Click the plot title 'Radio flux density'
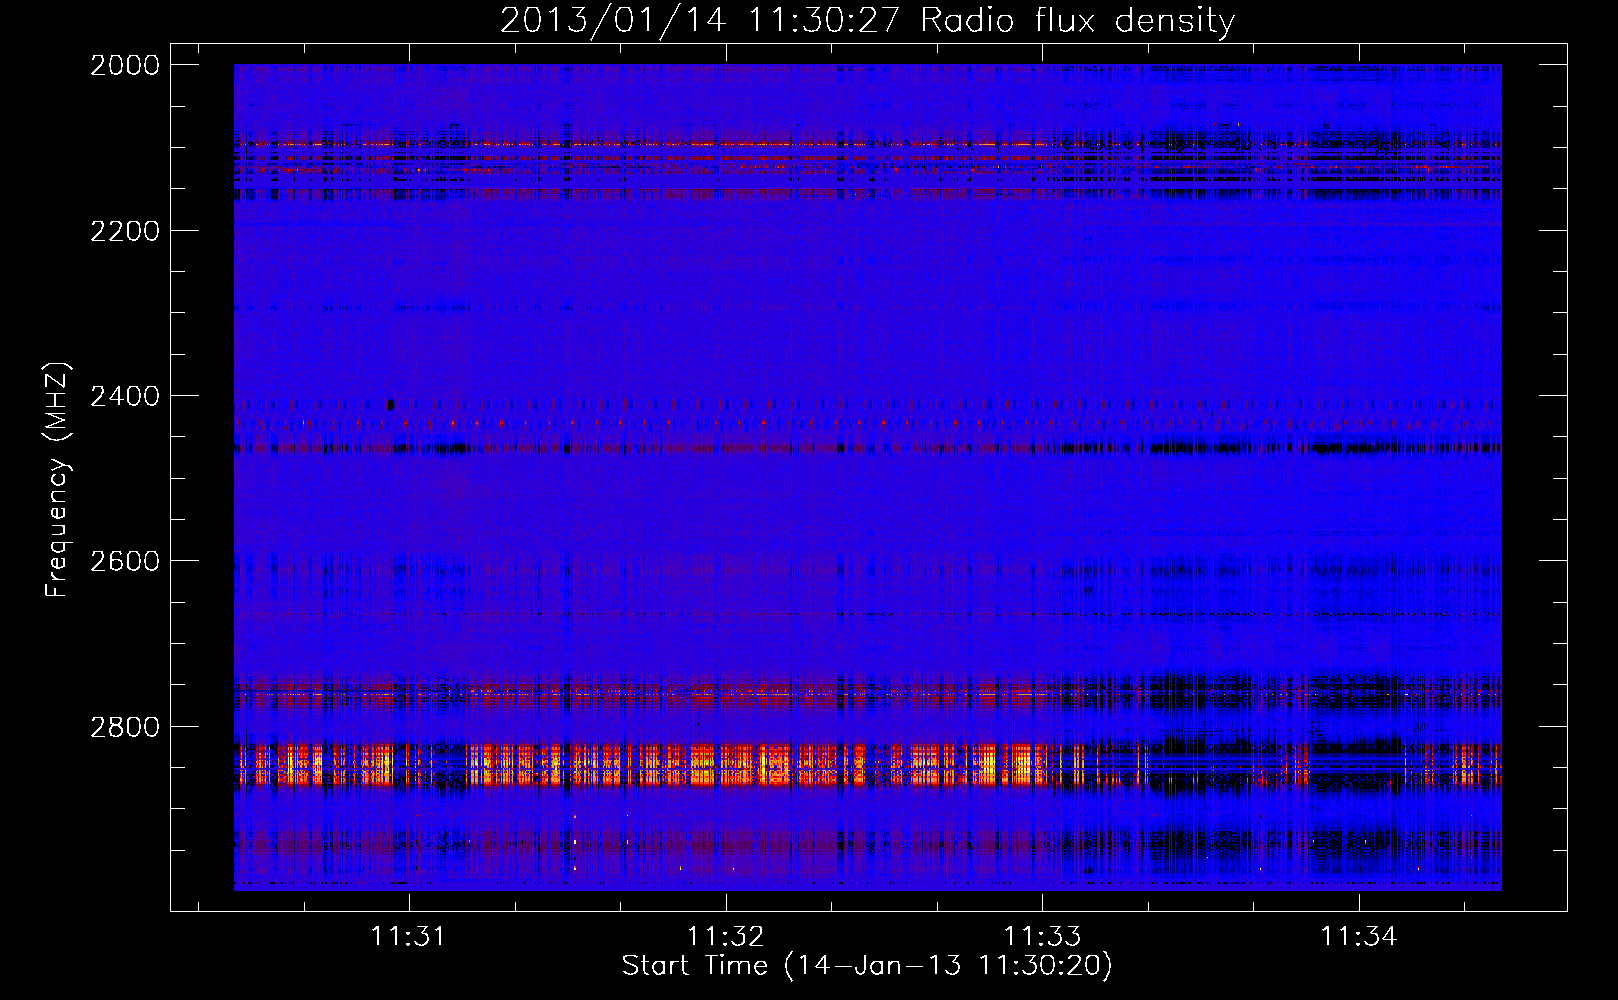The image size is (1618, 1000). (1078, 21)
